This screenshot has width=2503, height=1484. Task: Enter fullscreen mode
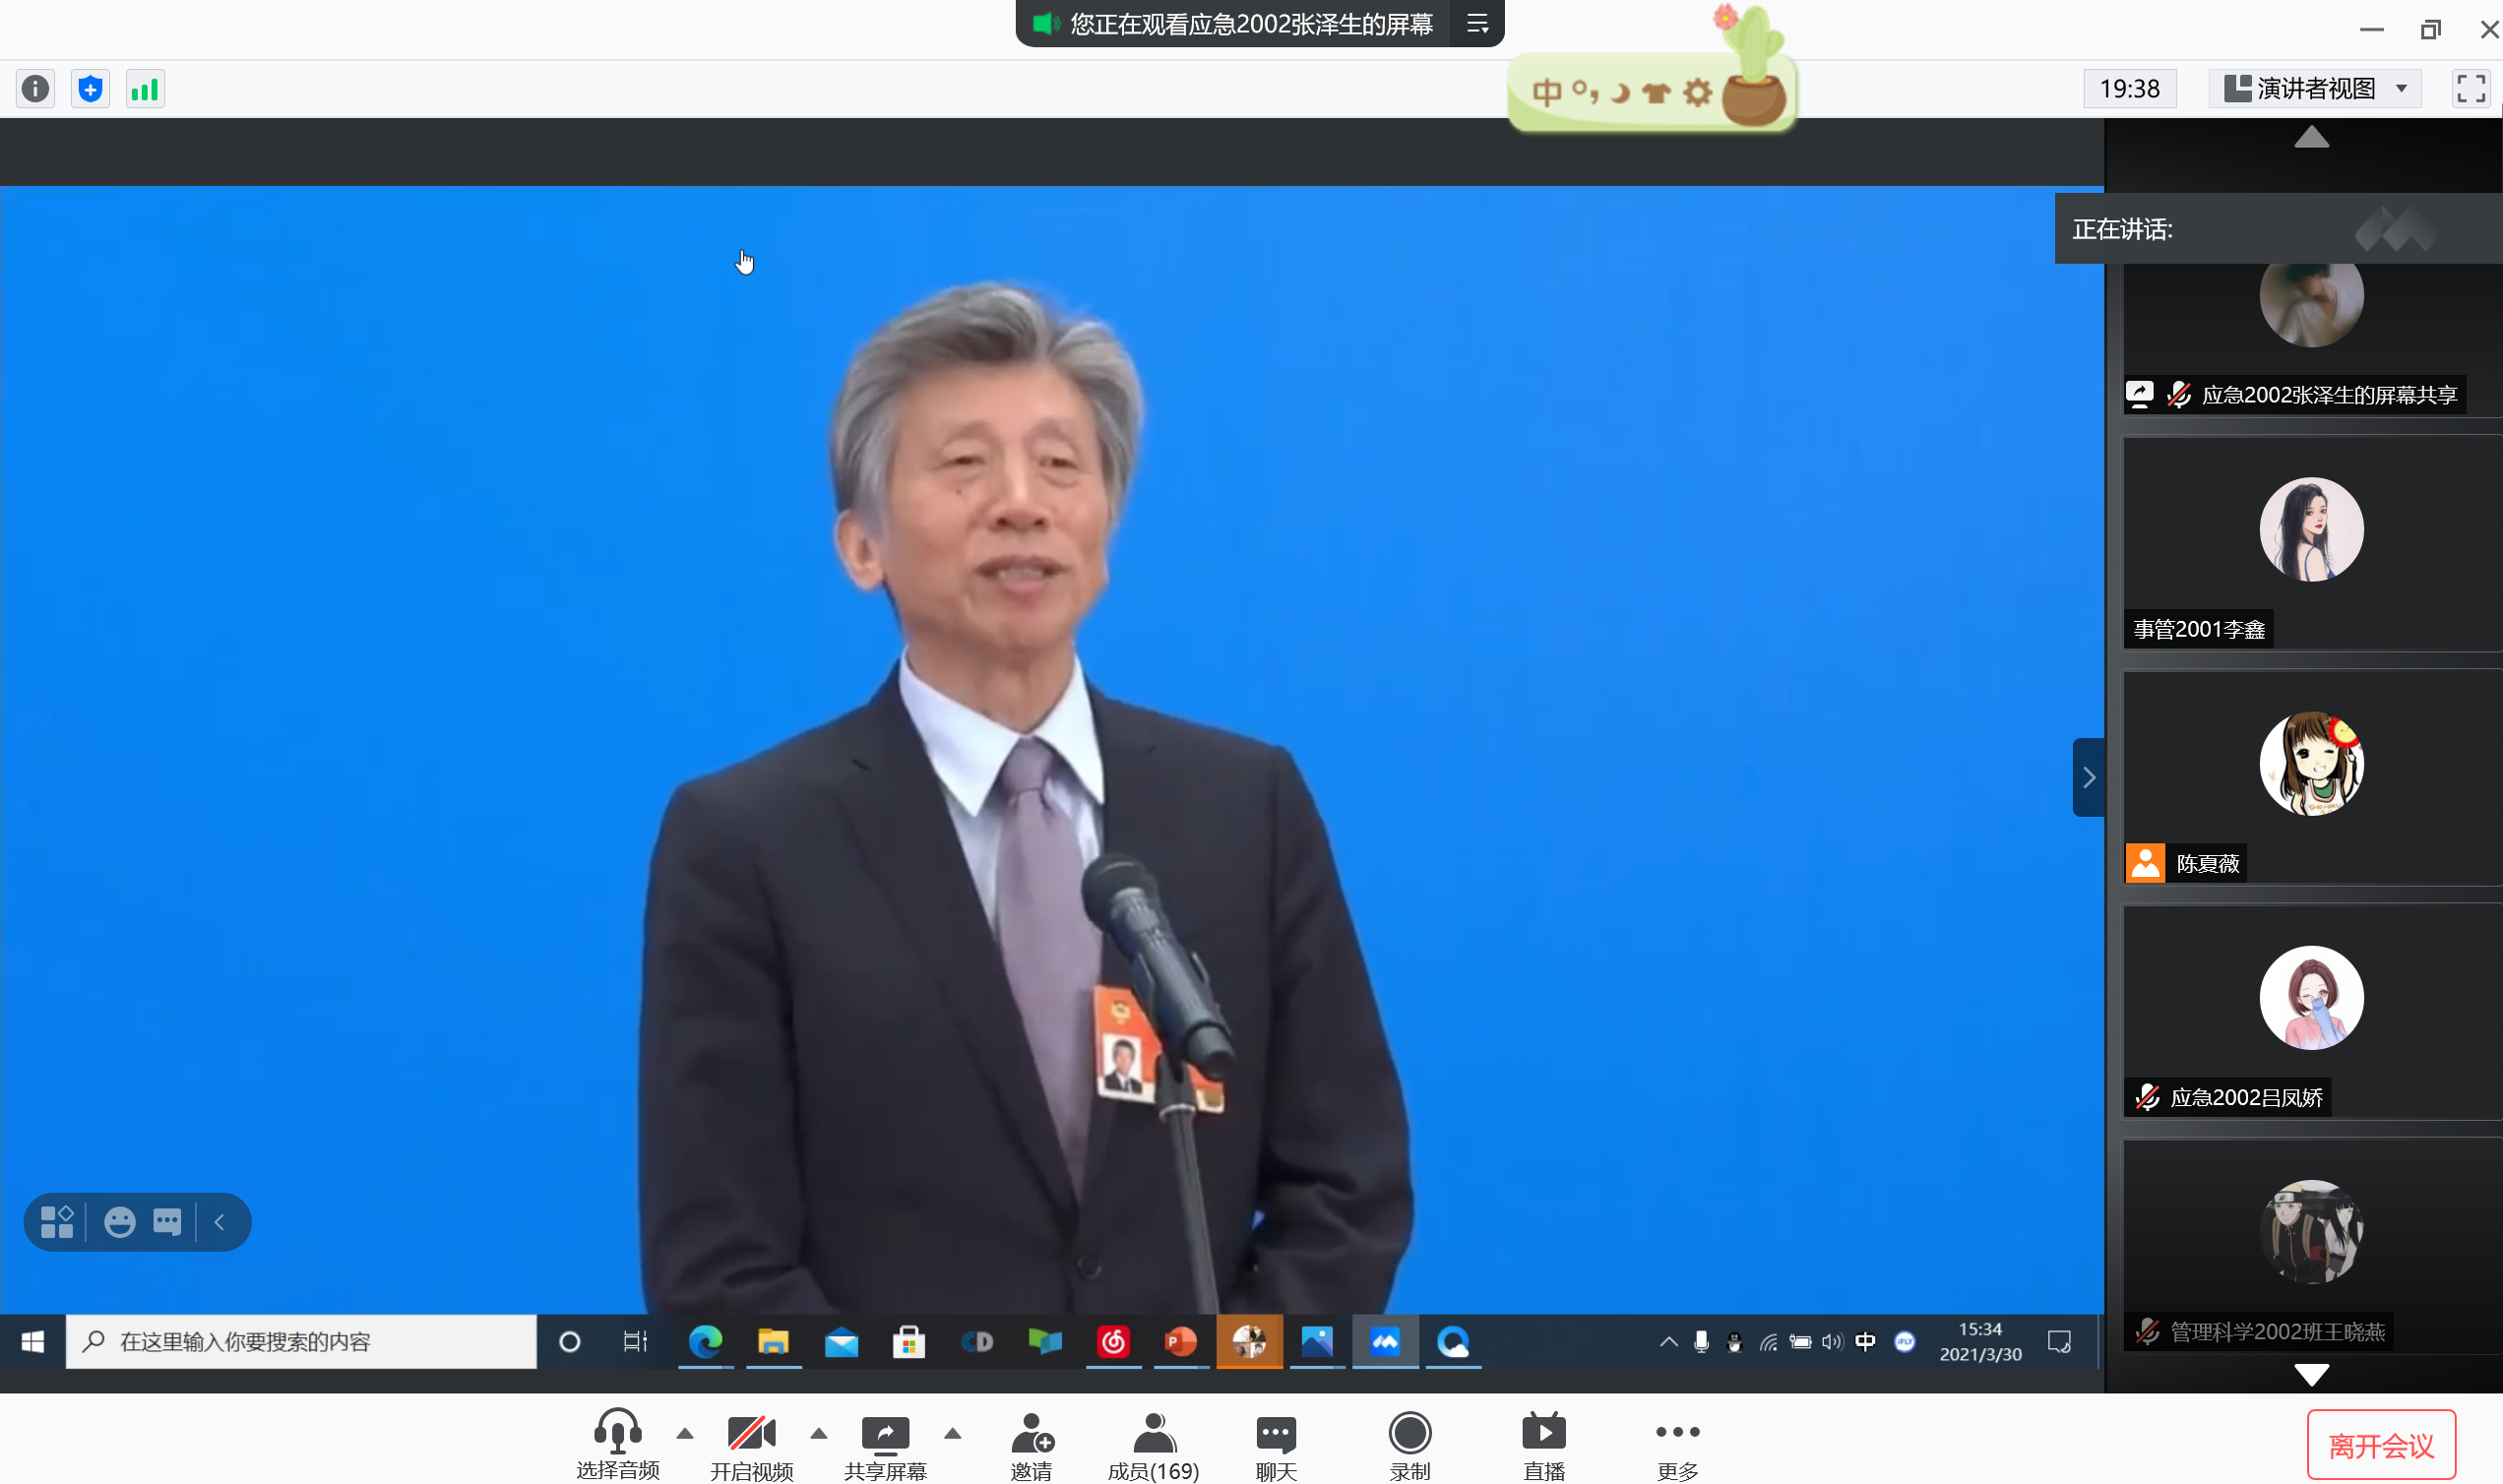point(2470,89)
